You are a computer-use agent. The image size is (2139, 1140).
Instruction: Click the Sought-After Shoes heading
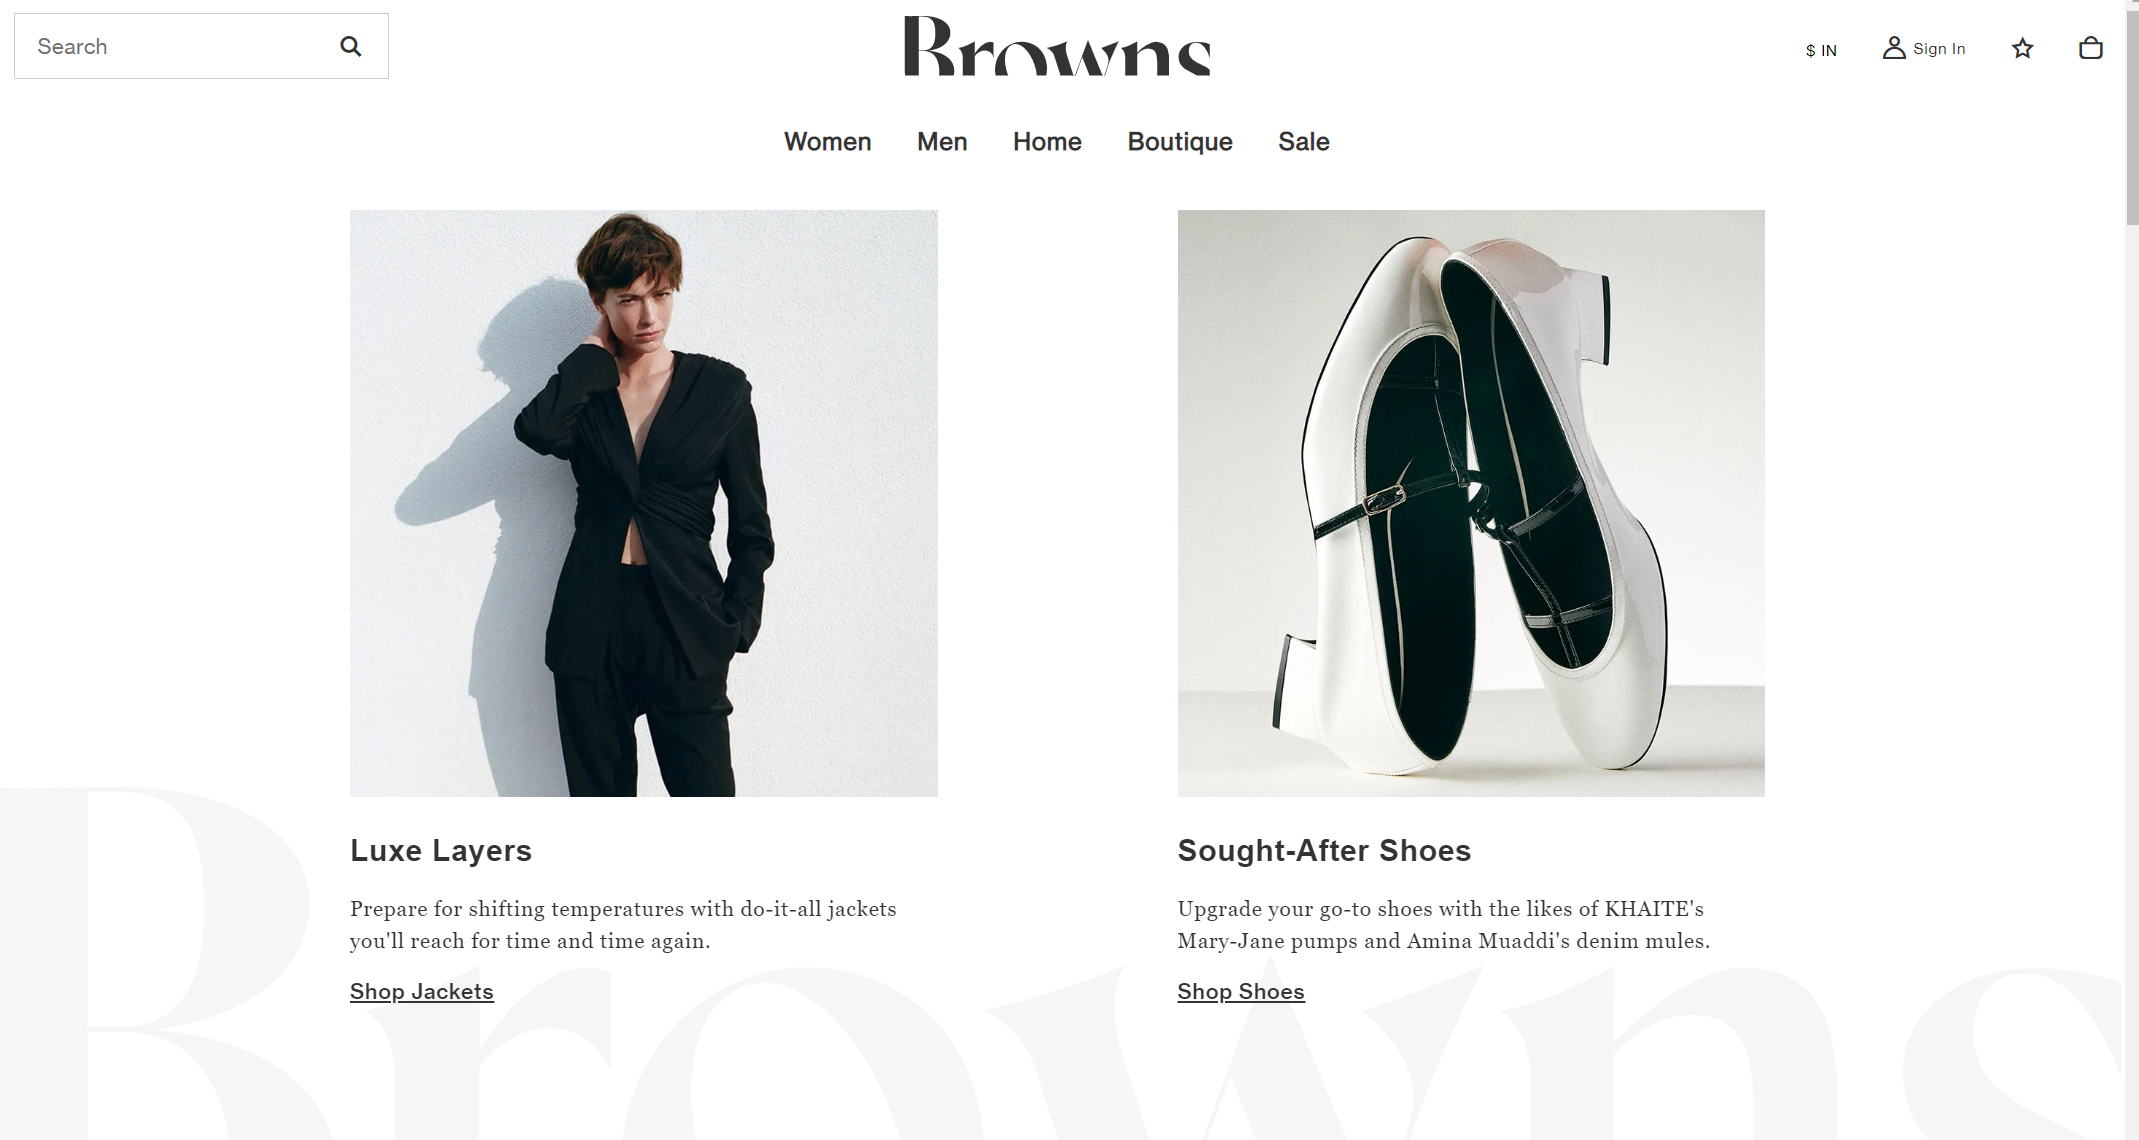pos(1324,851)
